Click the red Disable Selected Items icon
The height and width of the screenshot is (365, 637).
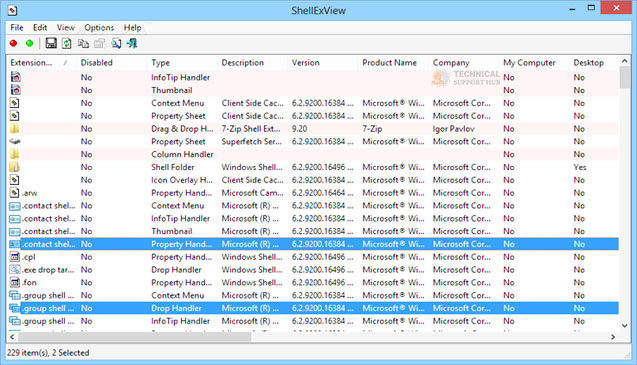pos(13,43)
